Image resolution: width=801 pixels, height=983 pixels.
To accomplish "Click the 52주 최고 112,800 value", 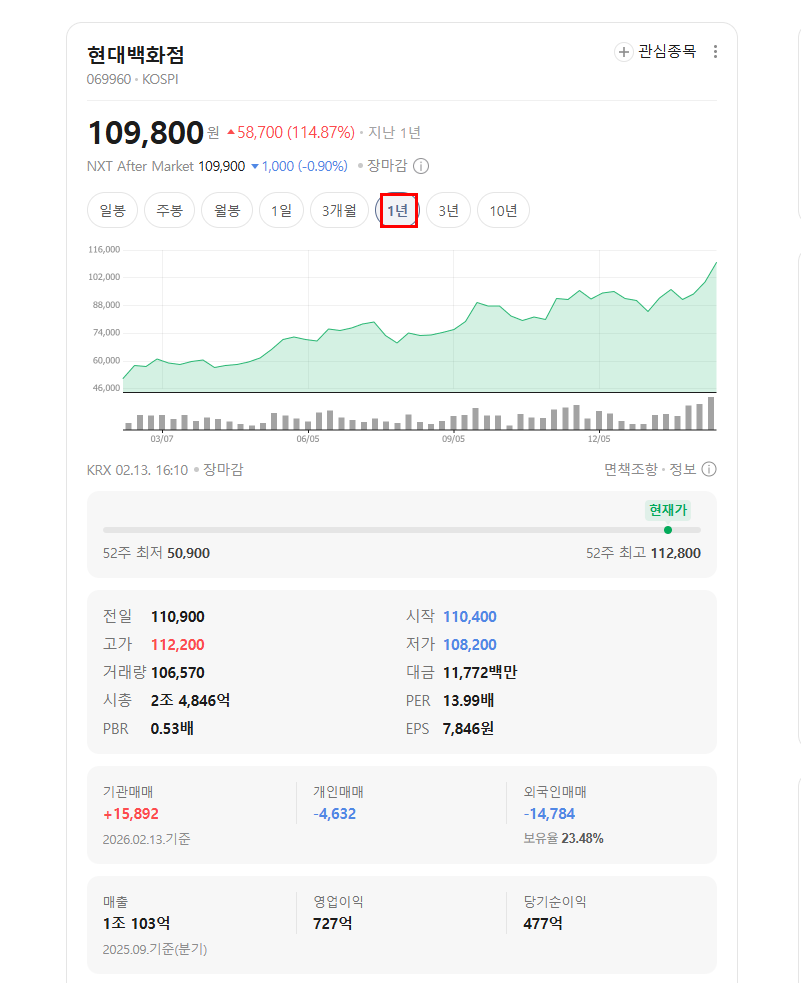I will pyautogui.click(x=676, y=553).
